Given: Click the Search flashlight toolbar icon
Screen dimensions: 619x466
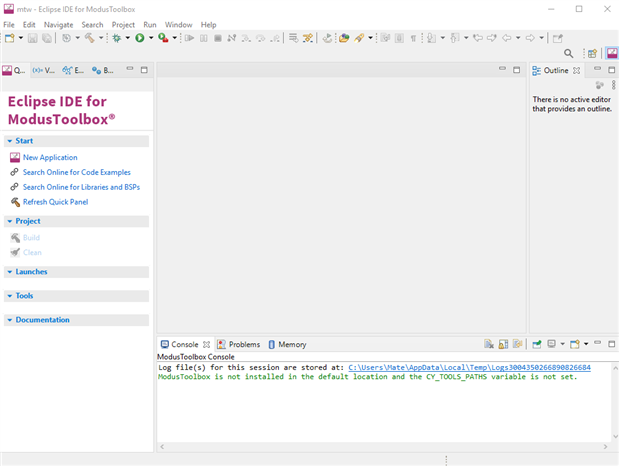Looking at the screenshot, I should [359, 38].
